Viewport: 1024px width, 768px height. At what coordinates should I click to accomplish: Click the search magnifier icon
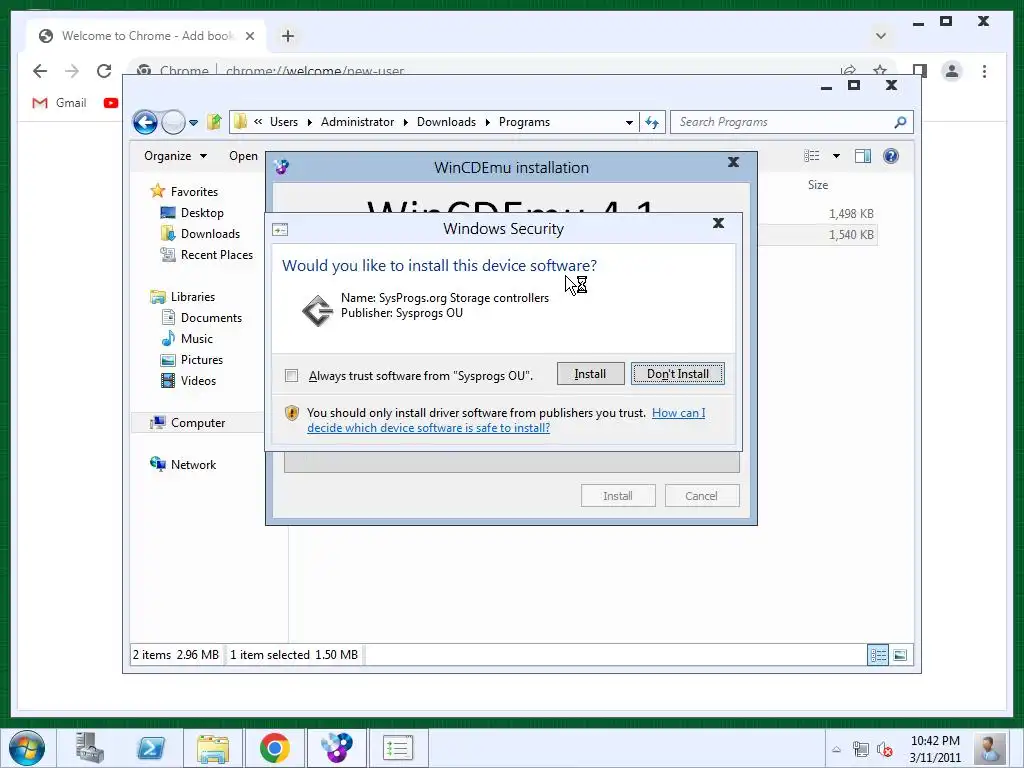901,122
